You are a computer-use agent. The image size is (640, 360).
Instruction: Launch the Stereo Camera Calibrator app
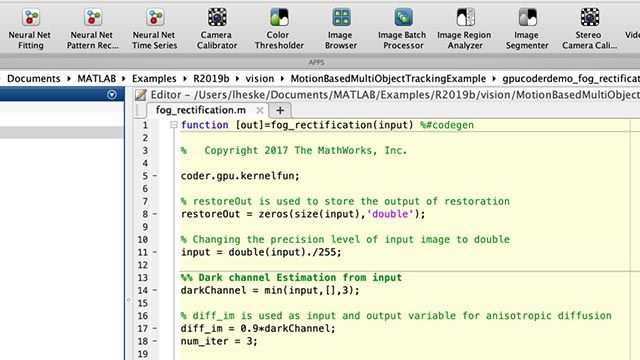click(x=589, y=29)
